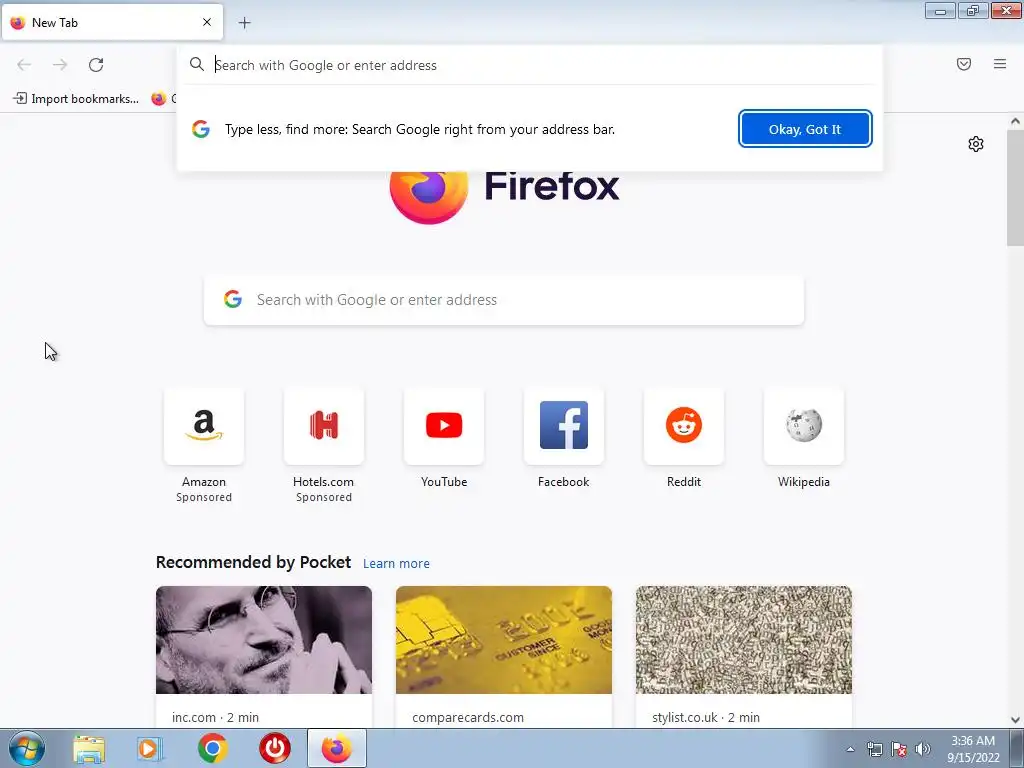This screenshot has width=1024, height=768.
Task: Click the Show desktop button at taskbar end
Action: click(1017, 749)
